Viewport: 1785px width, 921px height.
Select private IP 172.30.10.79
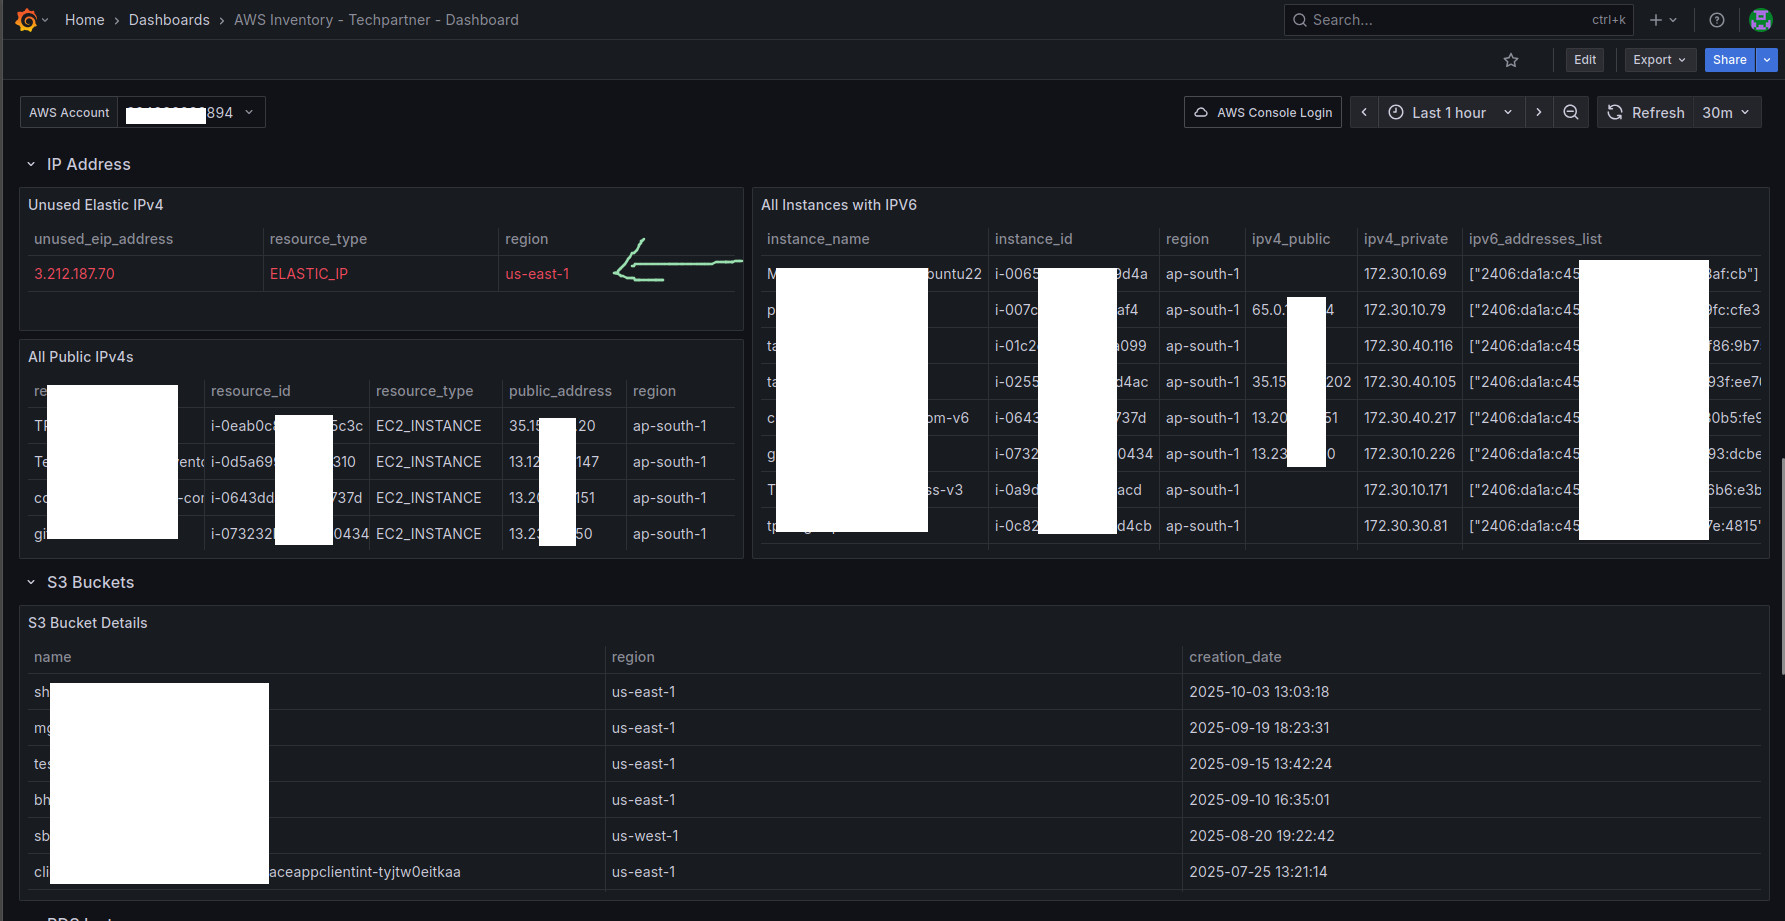click(1405, 310)
